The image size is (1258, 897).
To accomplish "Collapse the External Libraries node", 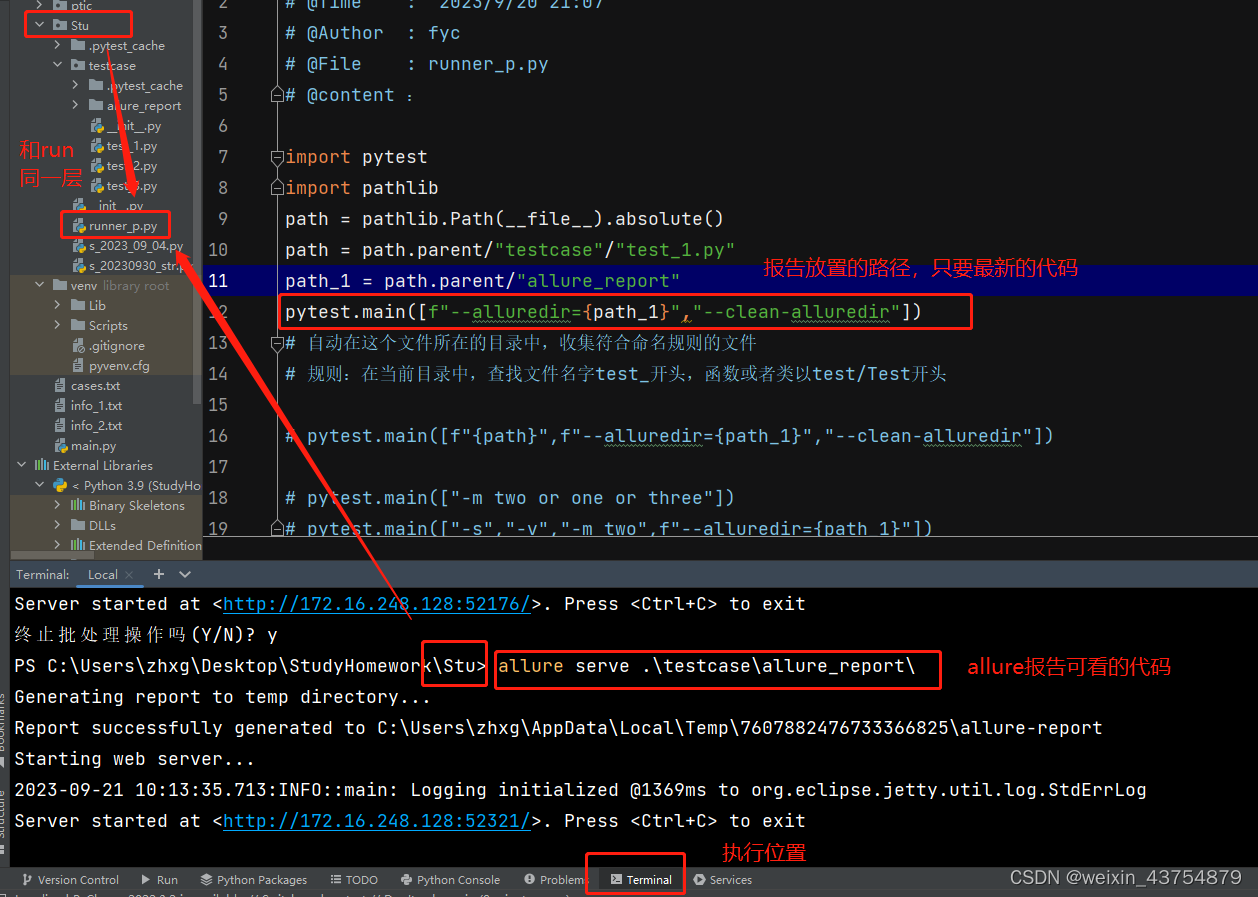I will coord(22,465).
